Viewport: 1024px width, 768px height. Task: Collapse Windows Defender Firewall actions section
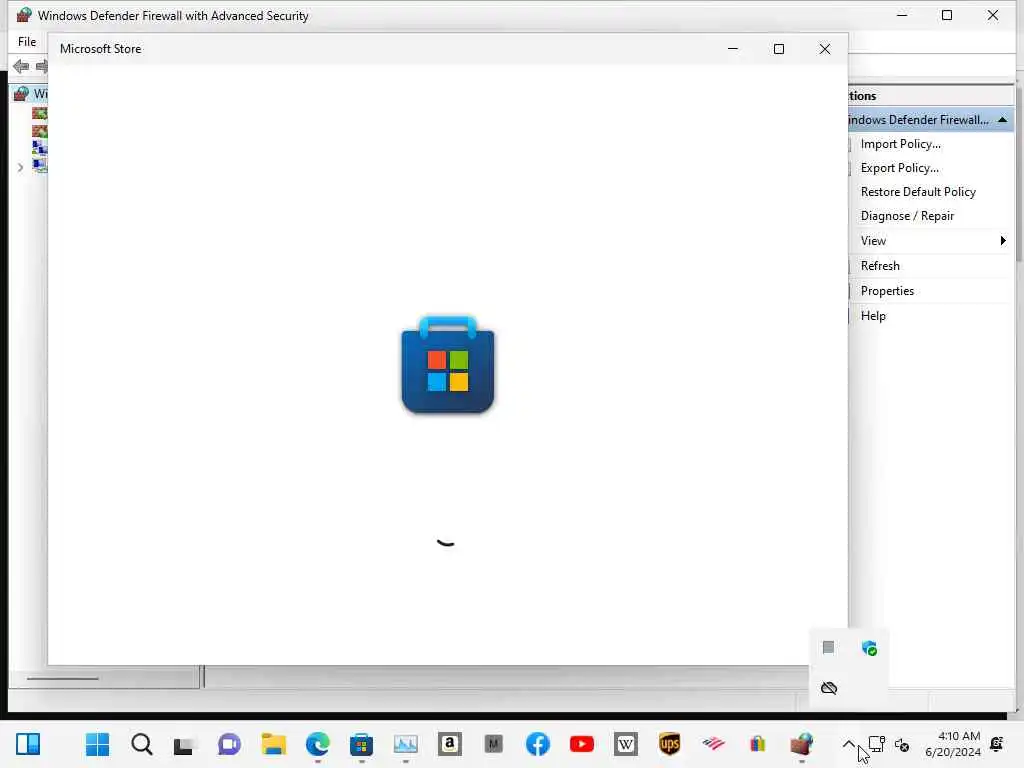pos(1002,120)
